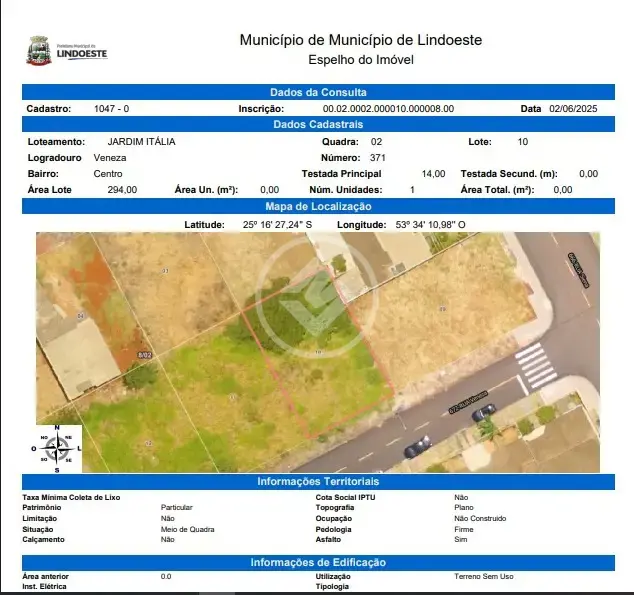Click the 'LINDOESTE' wordmark beside the crest
Image resolution: width=634 pixels, height=595 pixels.
[82, 53]
